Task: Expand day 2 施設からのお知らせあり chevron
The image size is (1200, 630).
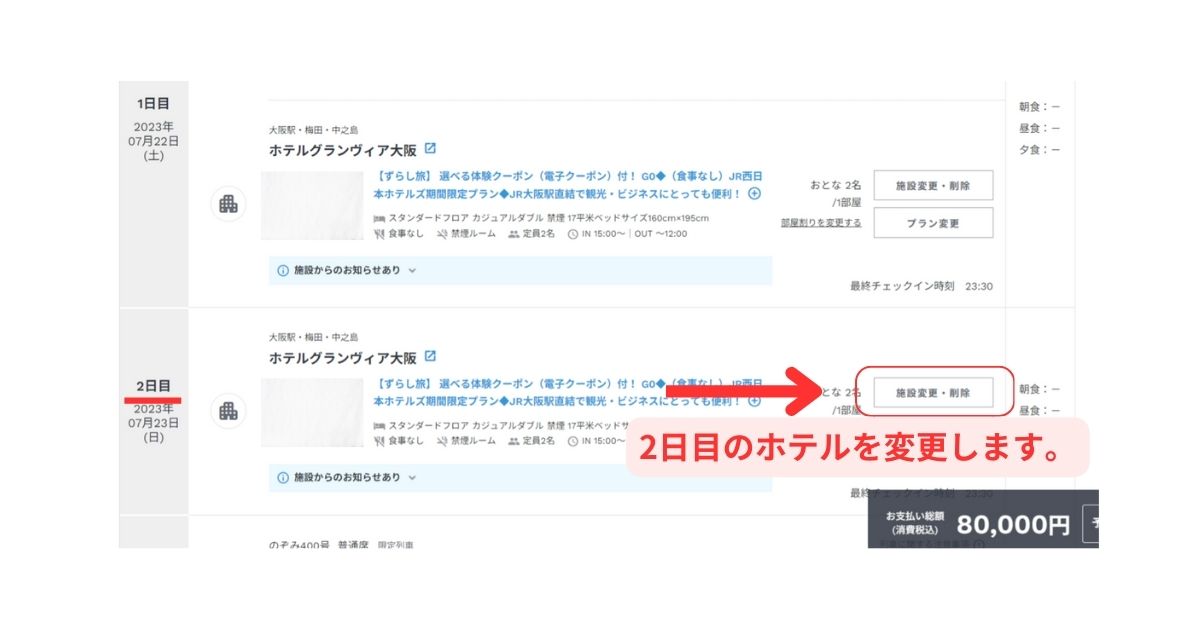Action: point(412,477)
